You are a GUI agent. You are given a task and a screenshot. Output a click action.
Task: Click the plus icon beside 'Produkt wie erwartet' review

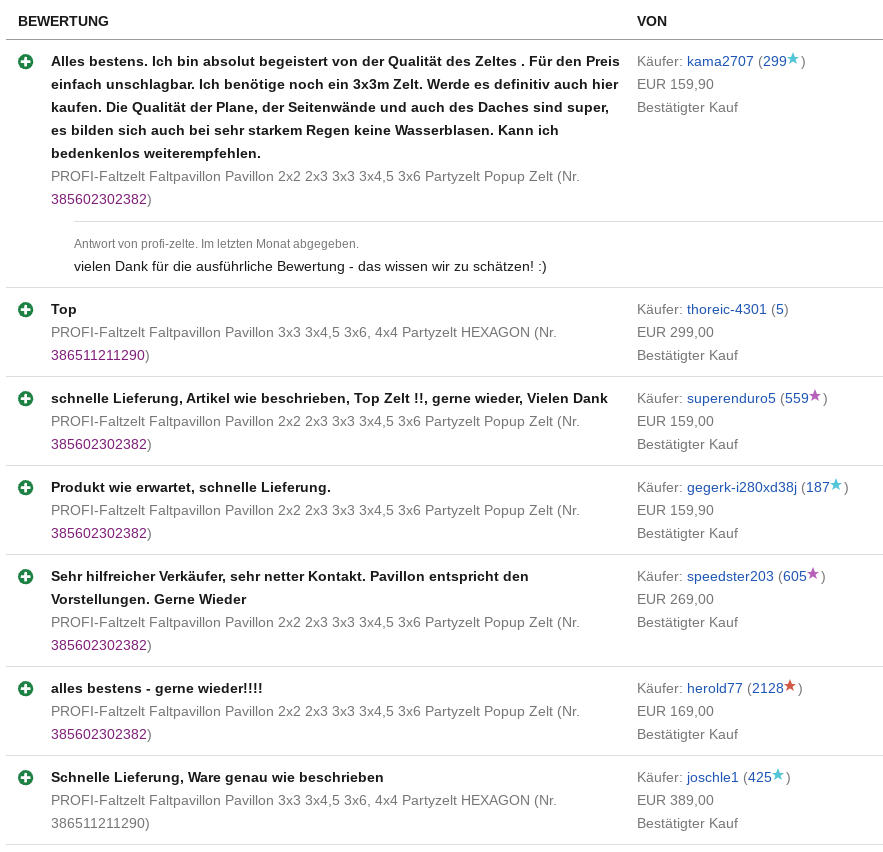25,488
